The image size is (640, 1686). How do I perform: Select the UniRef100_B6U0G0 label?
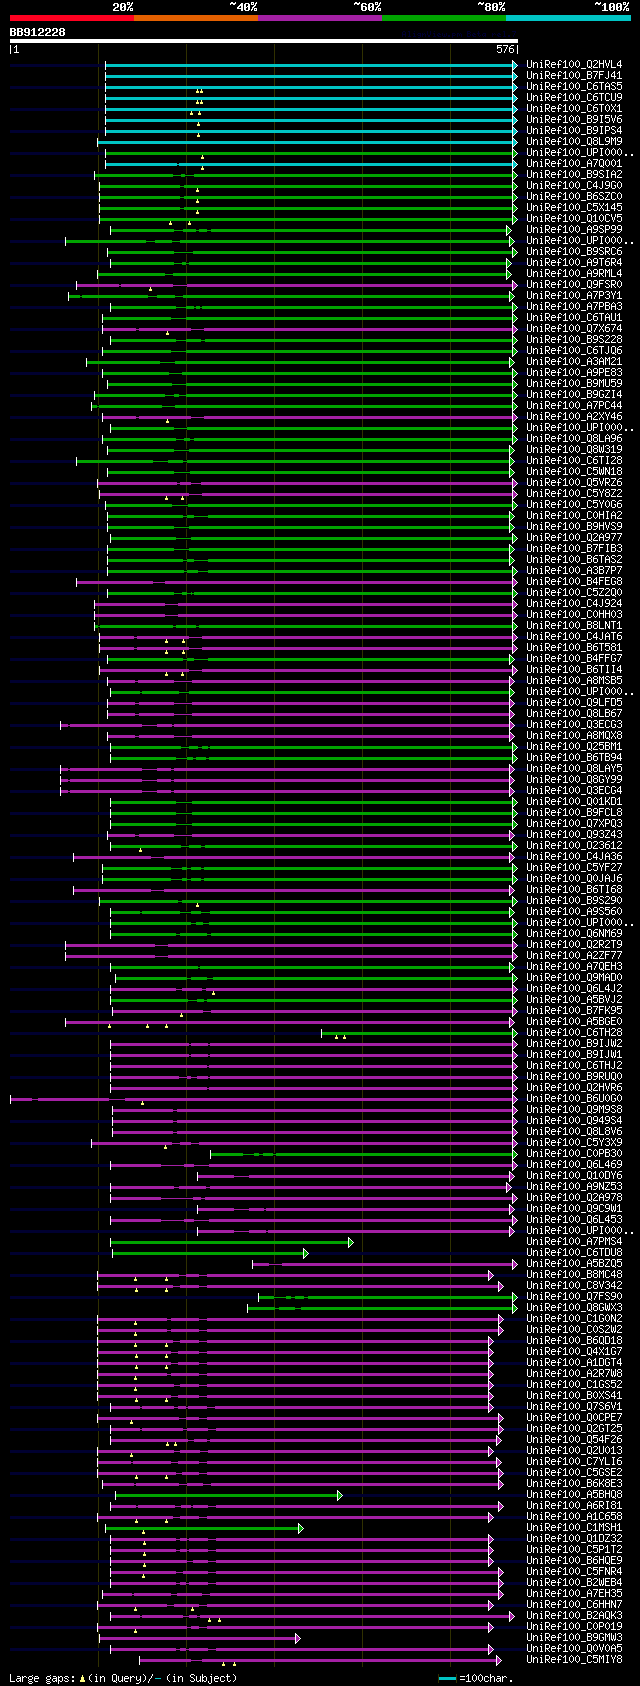click(x=574, y=1098)
